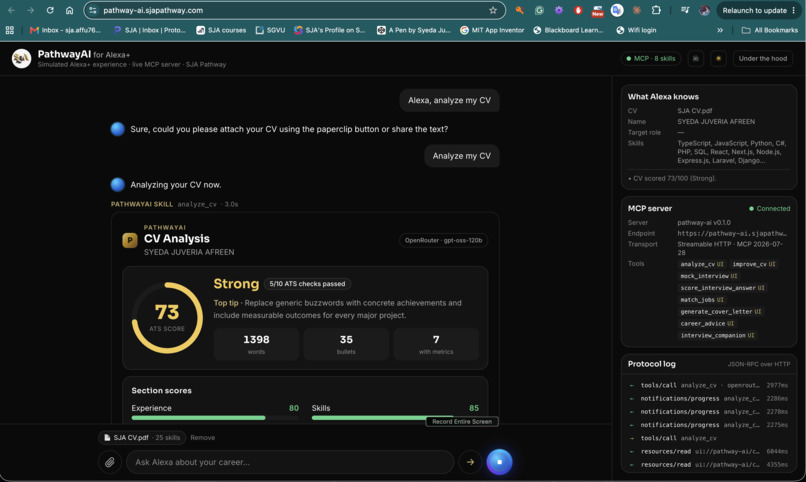Viewport: 806px width, 482px height.
Task: Send message with the arrow button
Action: 470,462
